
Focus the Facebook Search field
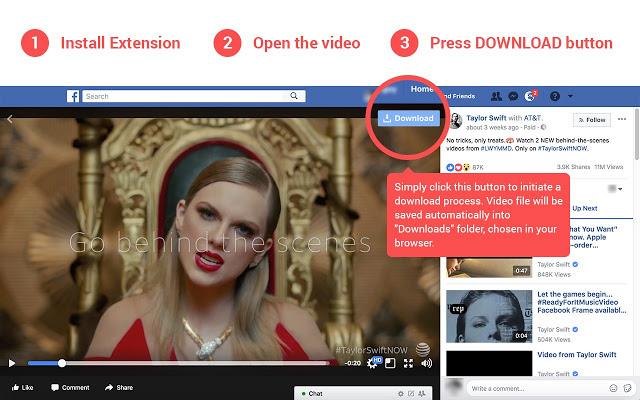tap(194, 96)
